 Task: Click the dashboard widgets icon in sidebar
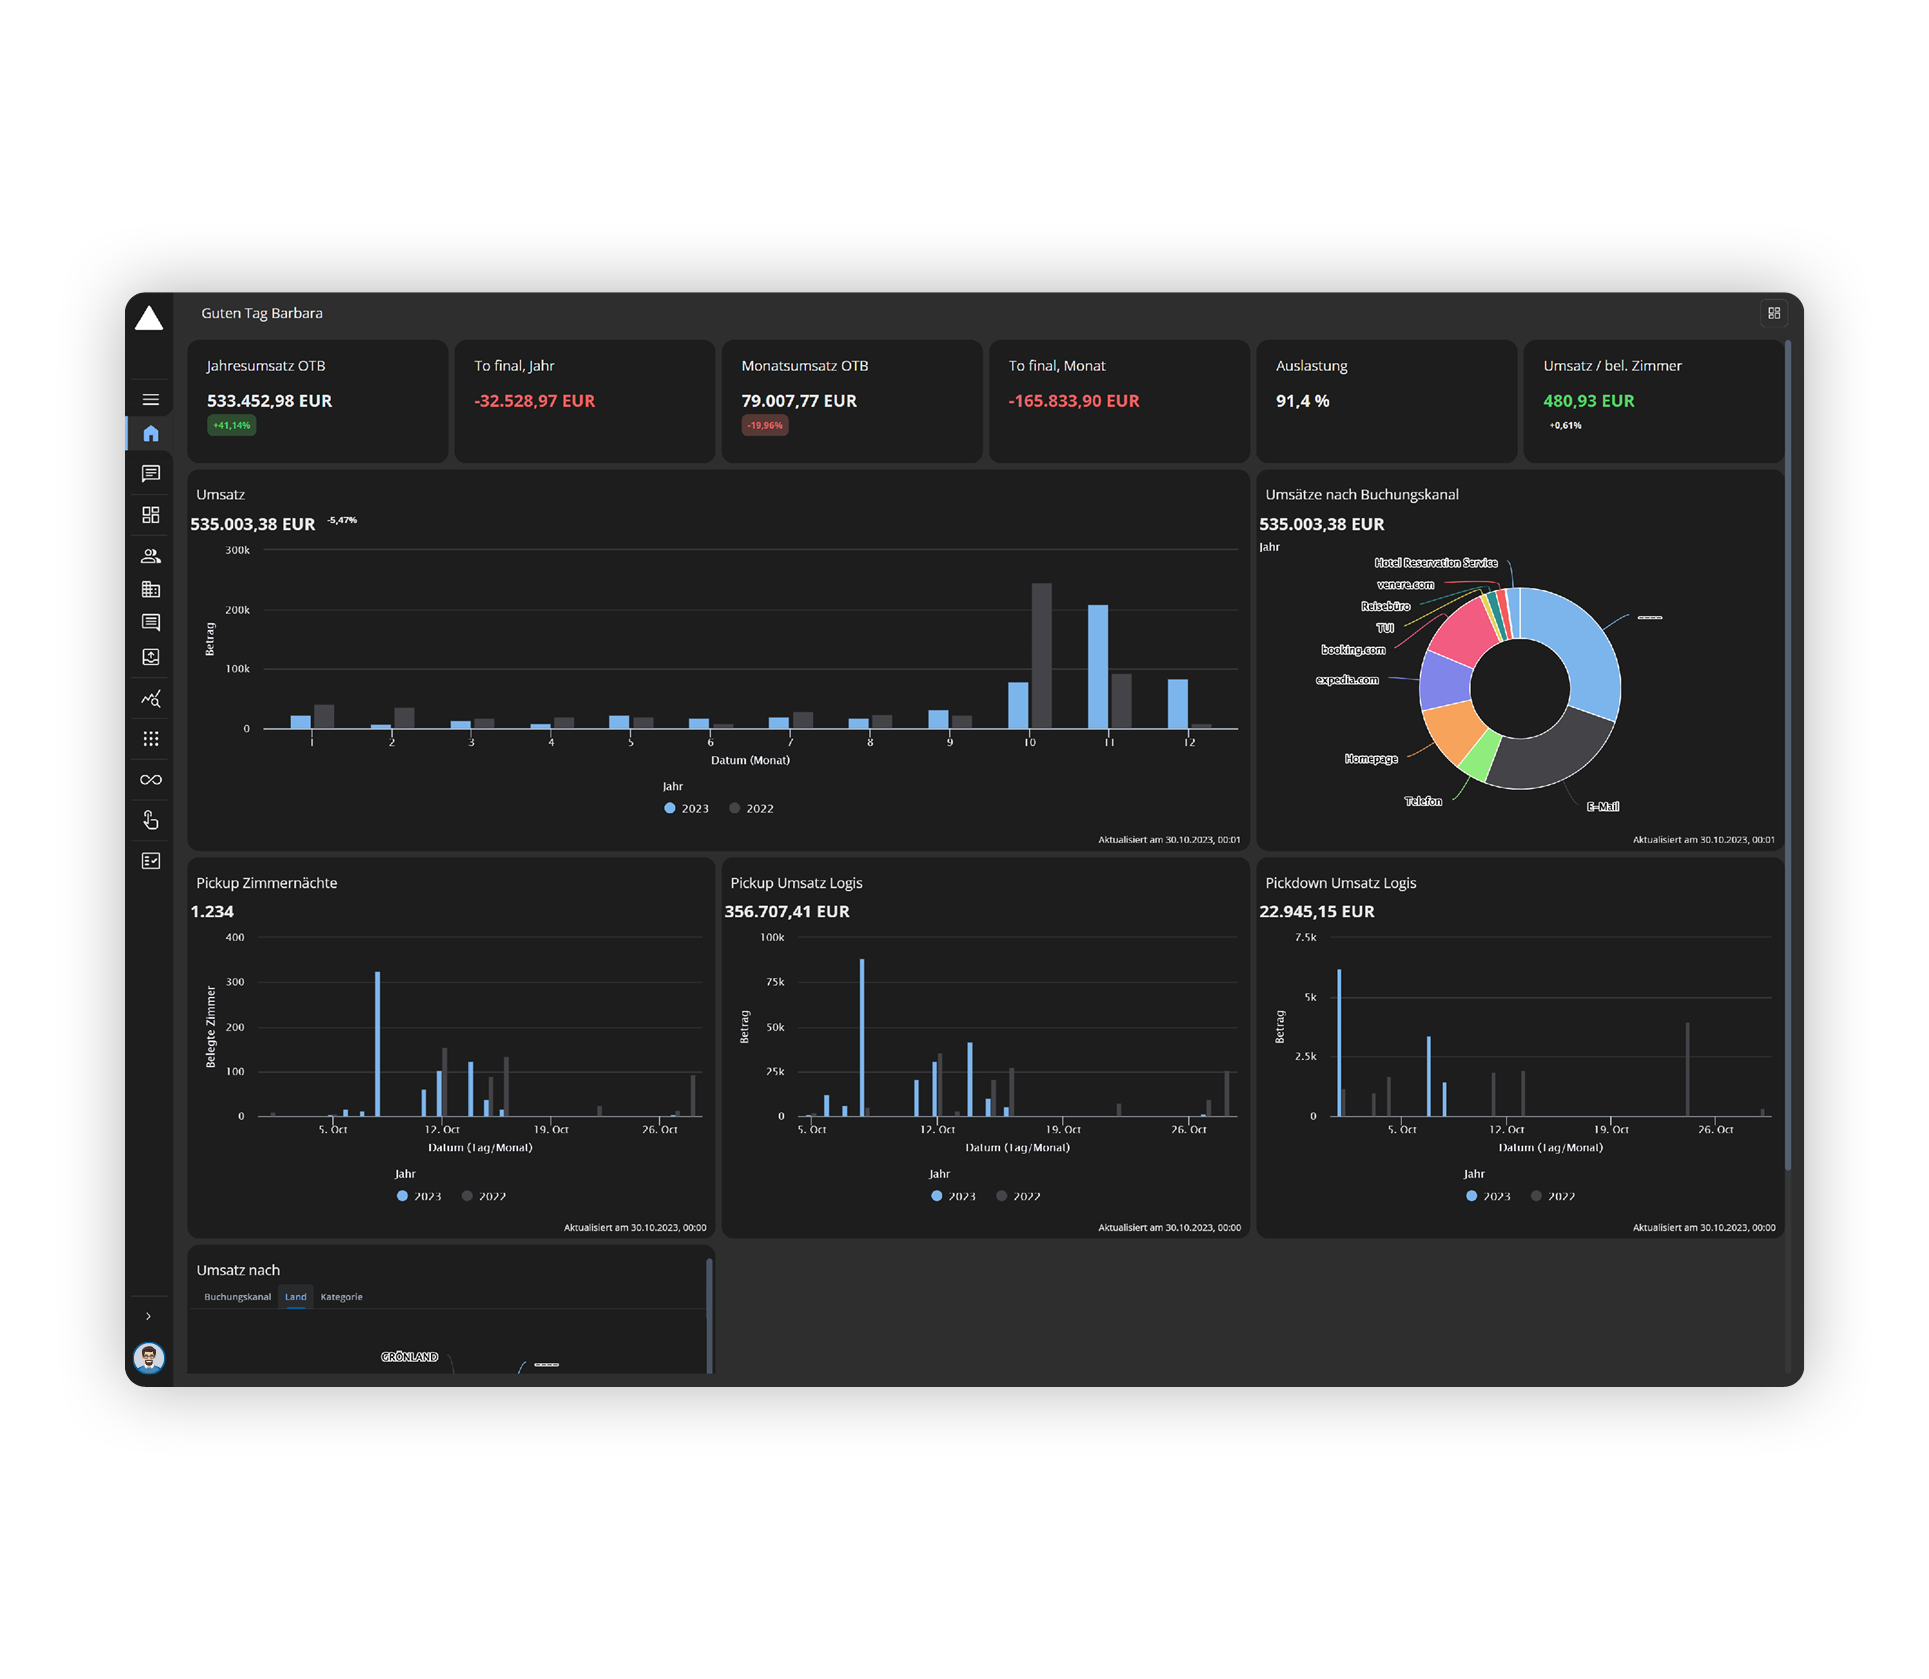pos(151,516)
